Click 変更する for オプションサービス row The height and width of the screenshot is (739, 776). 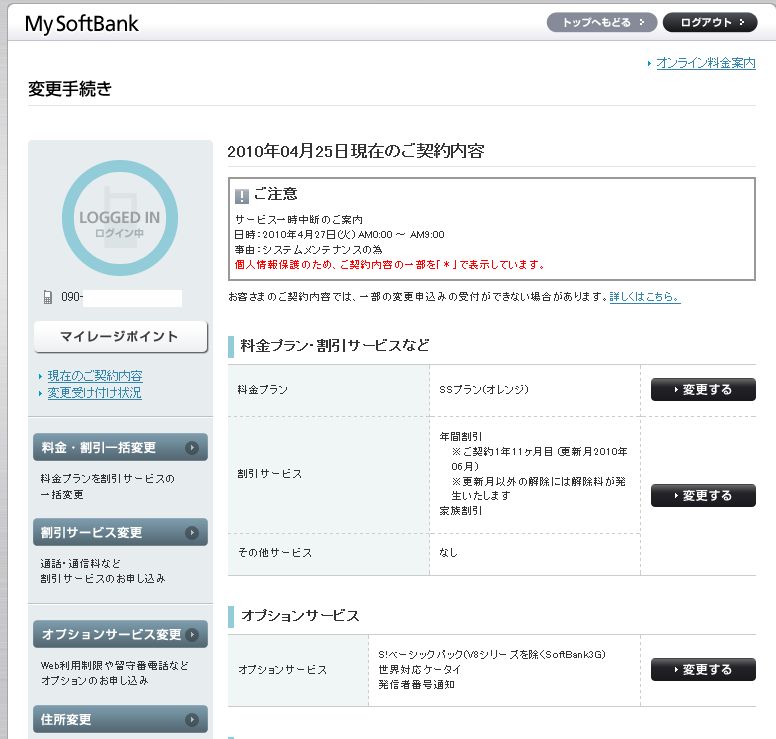coord(703,670)
